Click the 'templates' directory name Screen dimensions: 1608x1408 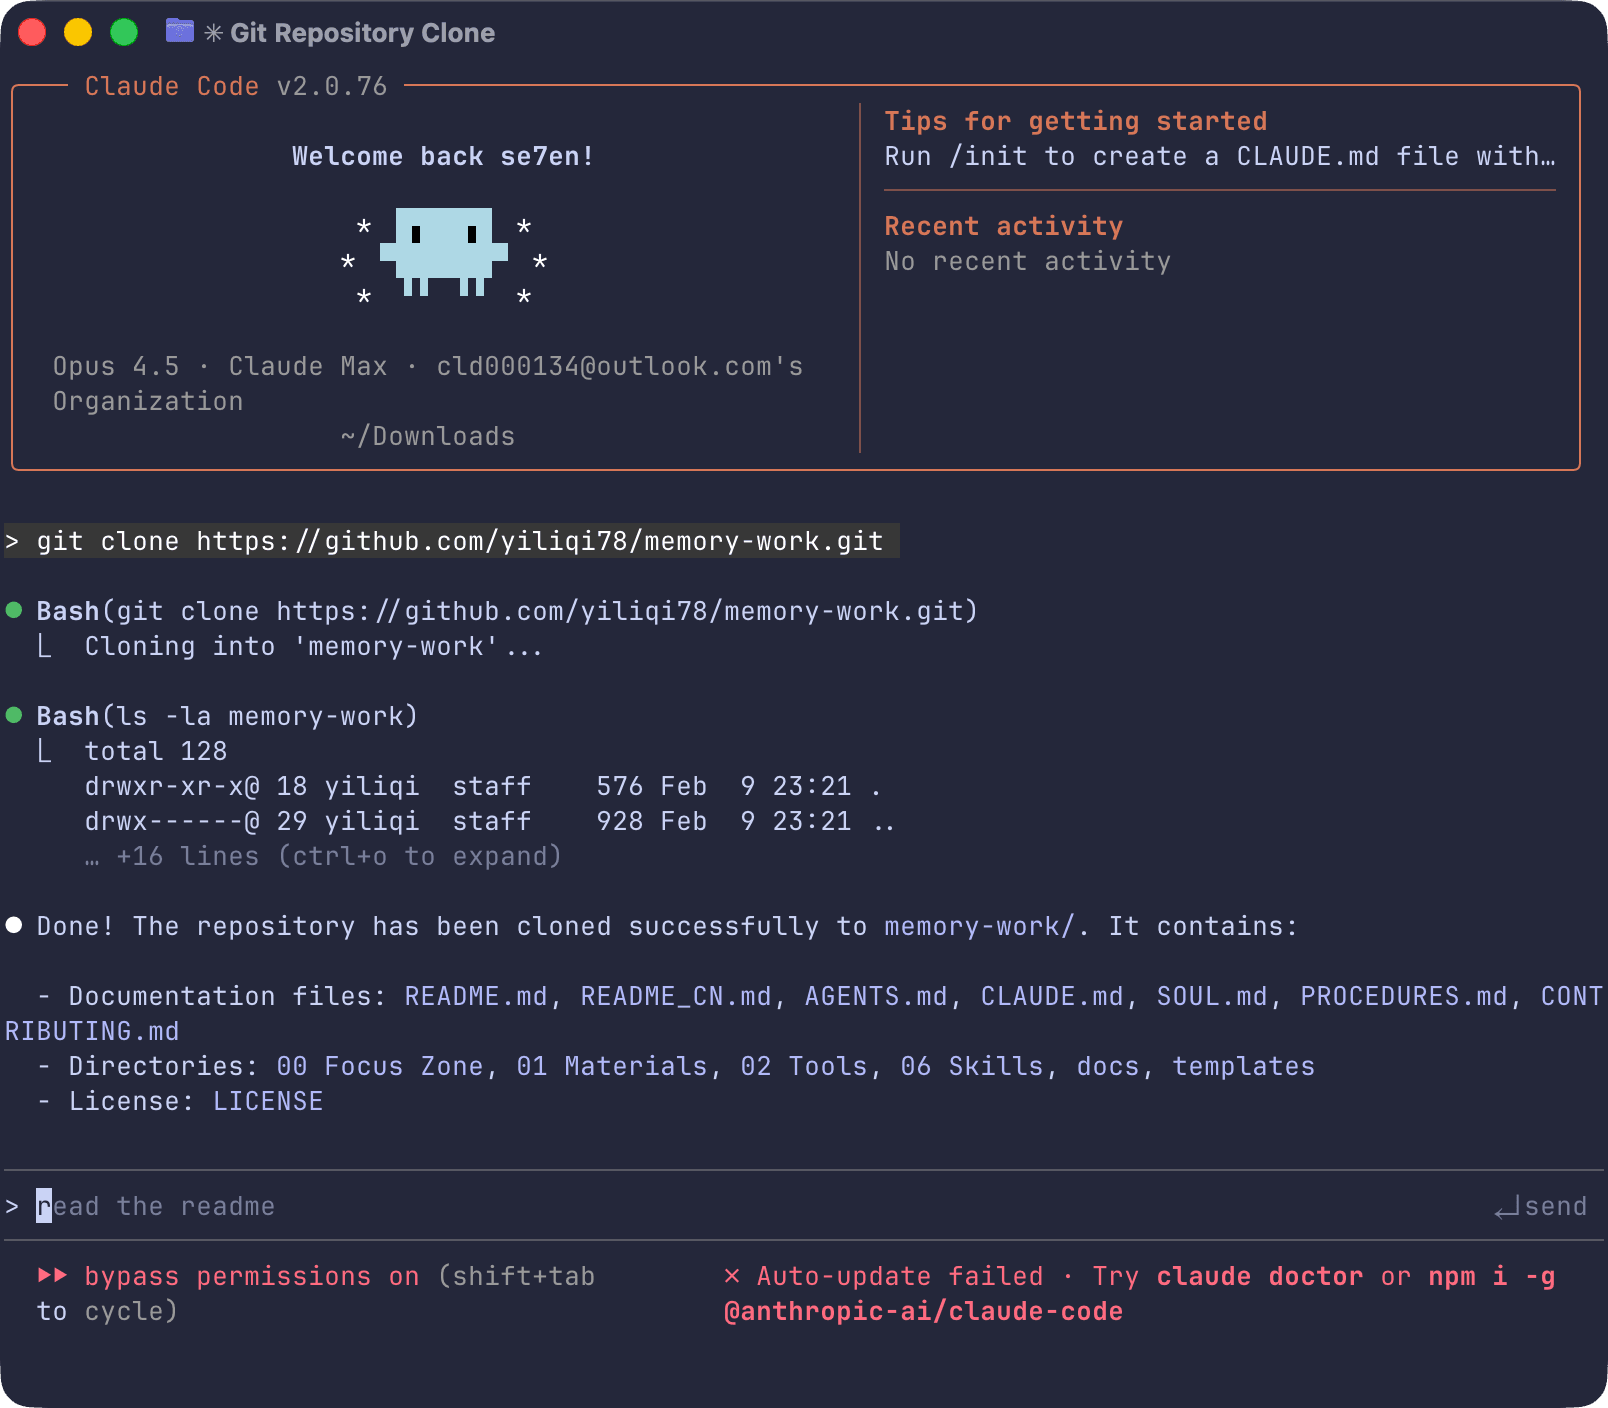click(1244, 1067)
